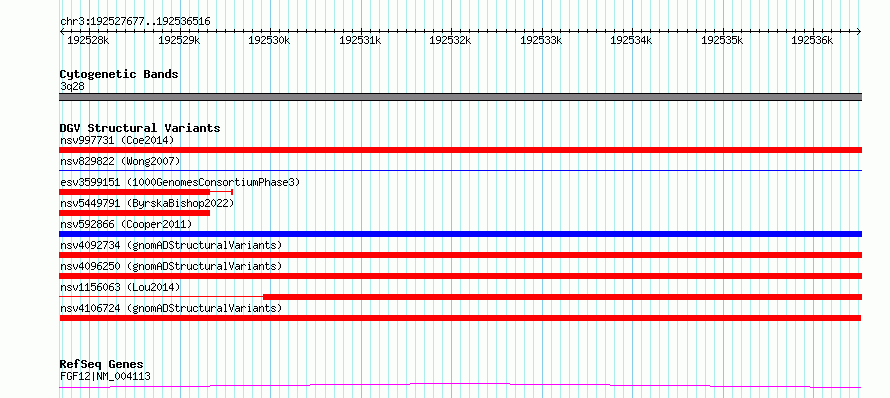
Task: Open the nsv829822 (Wong2007) variant label
Action: (120, 161)
